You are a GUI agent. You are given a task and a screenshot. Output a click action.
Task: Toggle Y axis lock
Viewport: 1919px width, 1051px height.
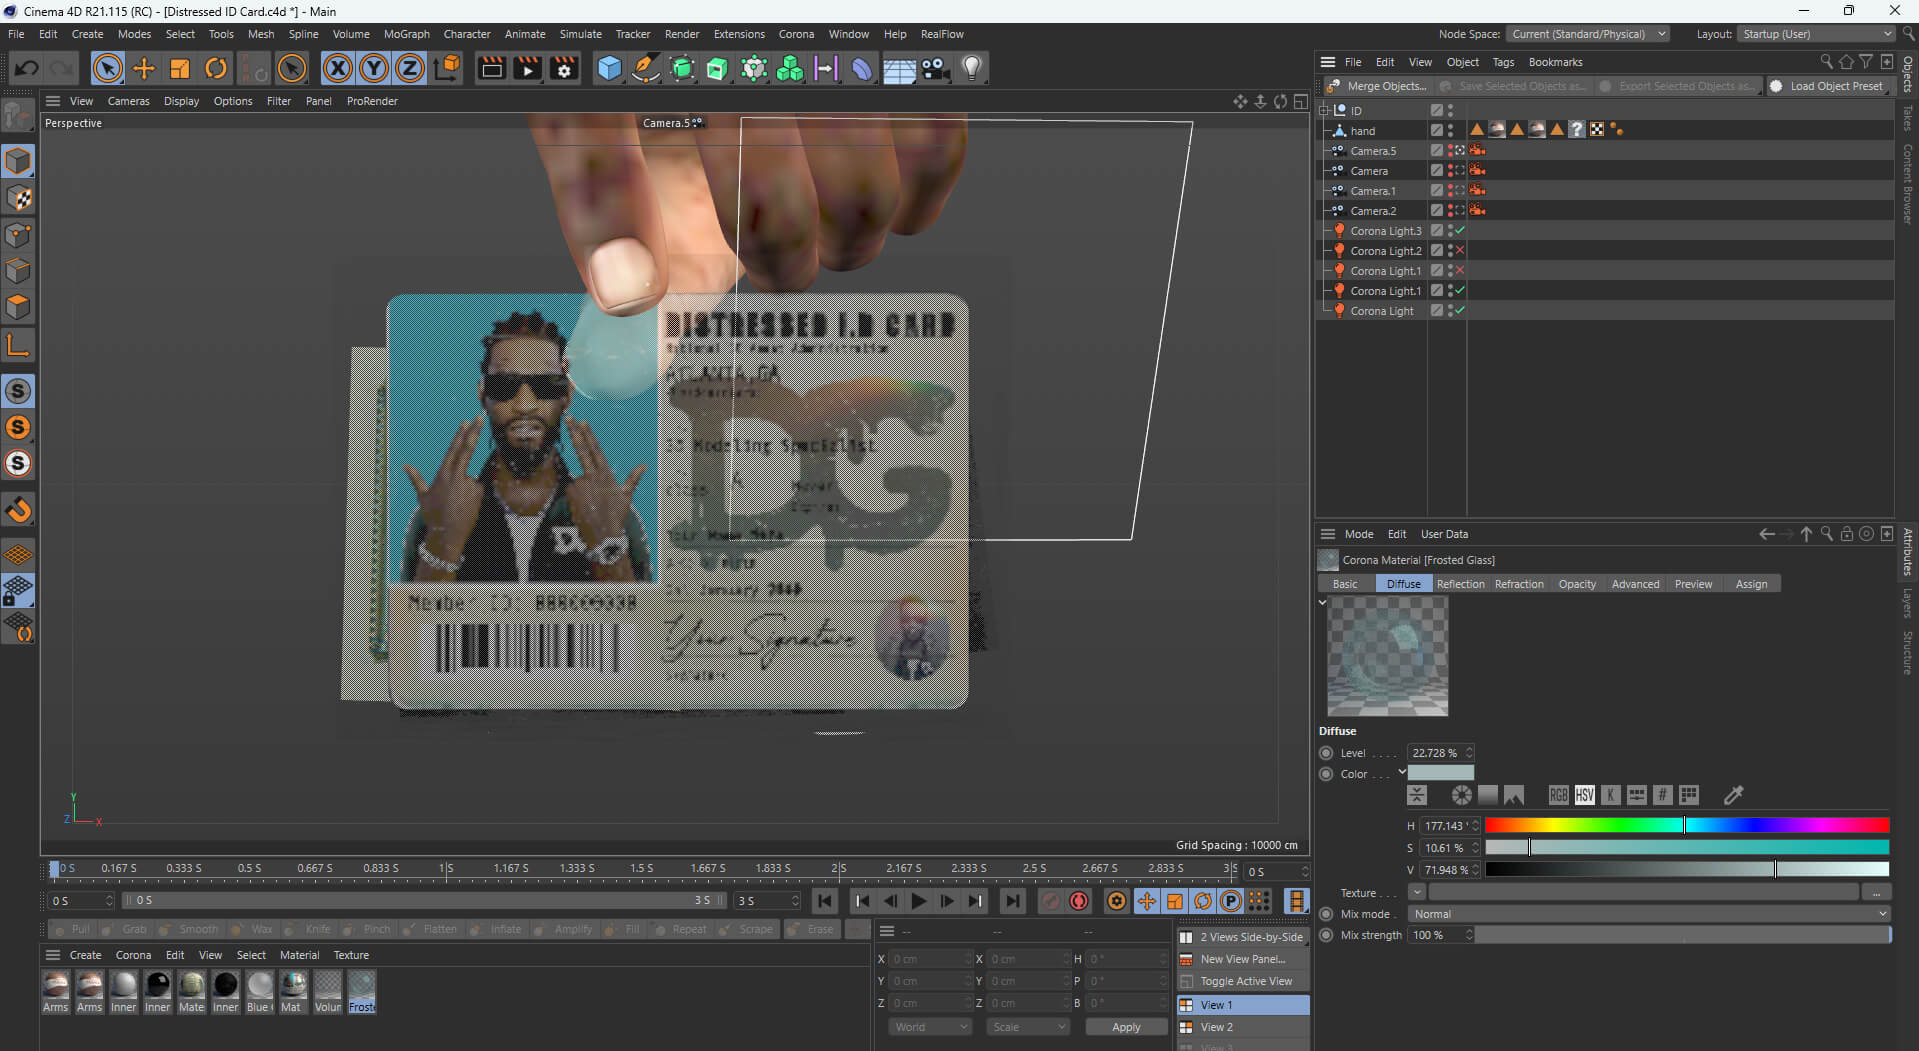pos(374,68)
